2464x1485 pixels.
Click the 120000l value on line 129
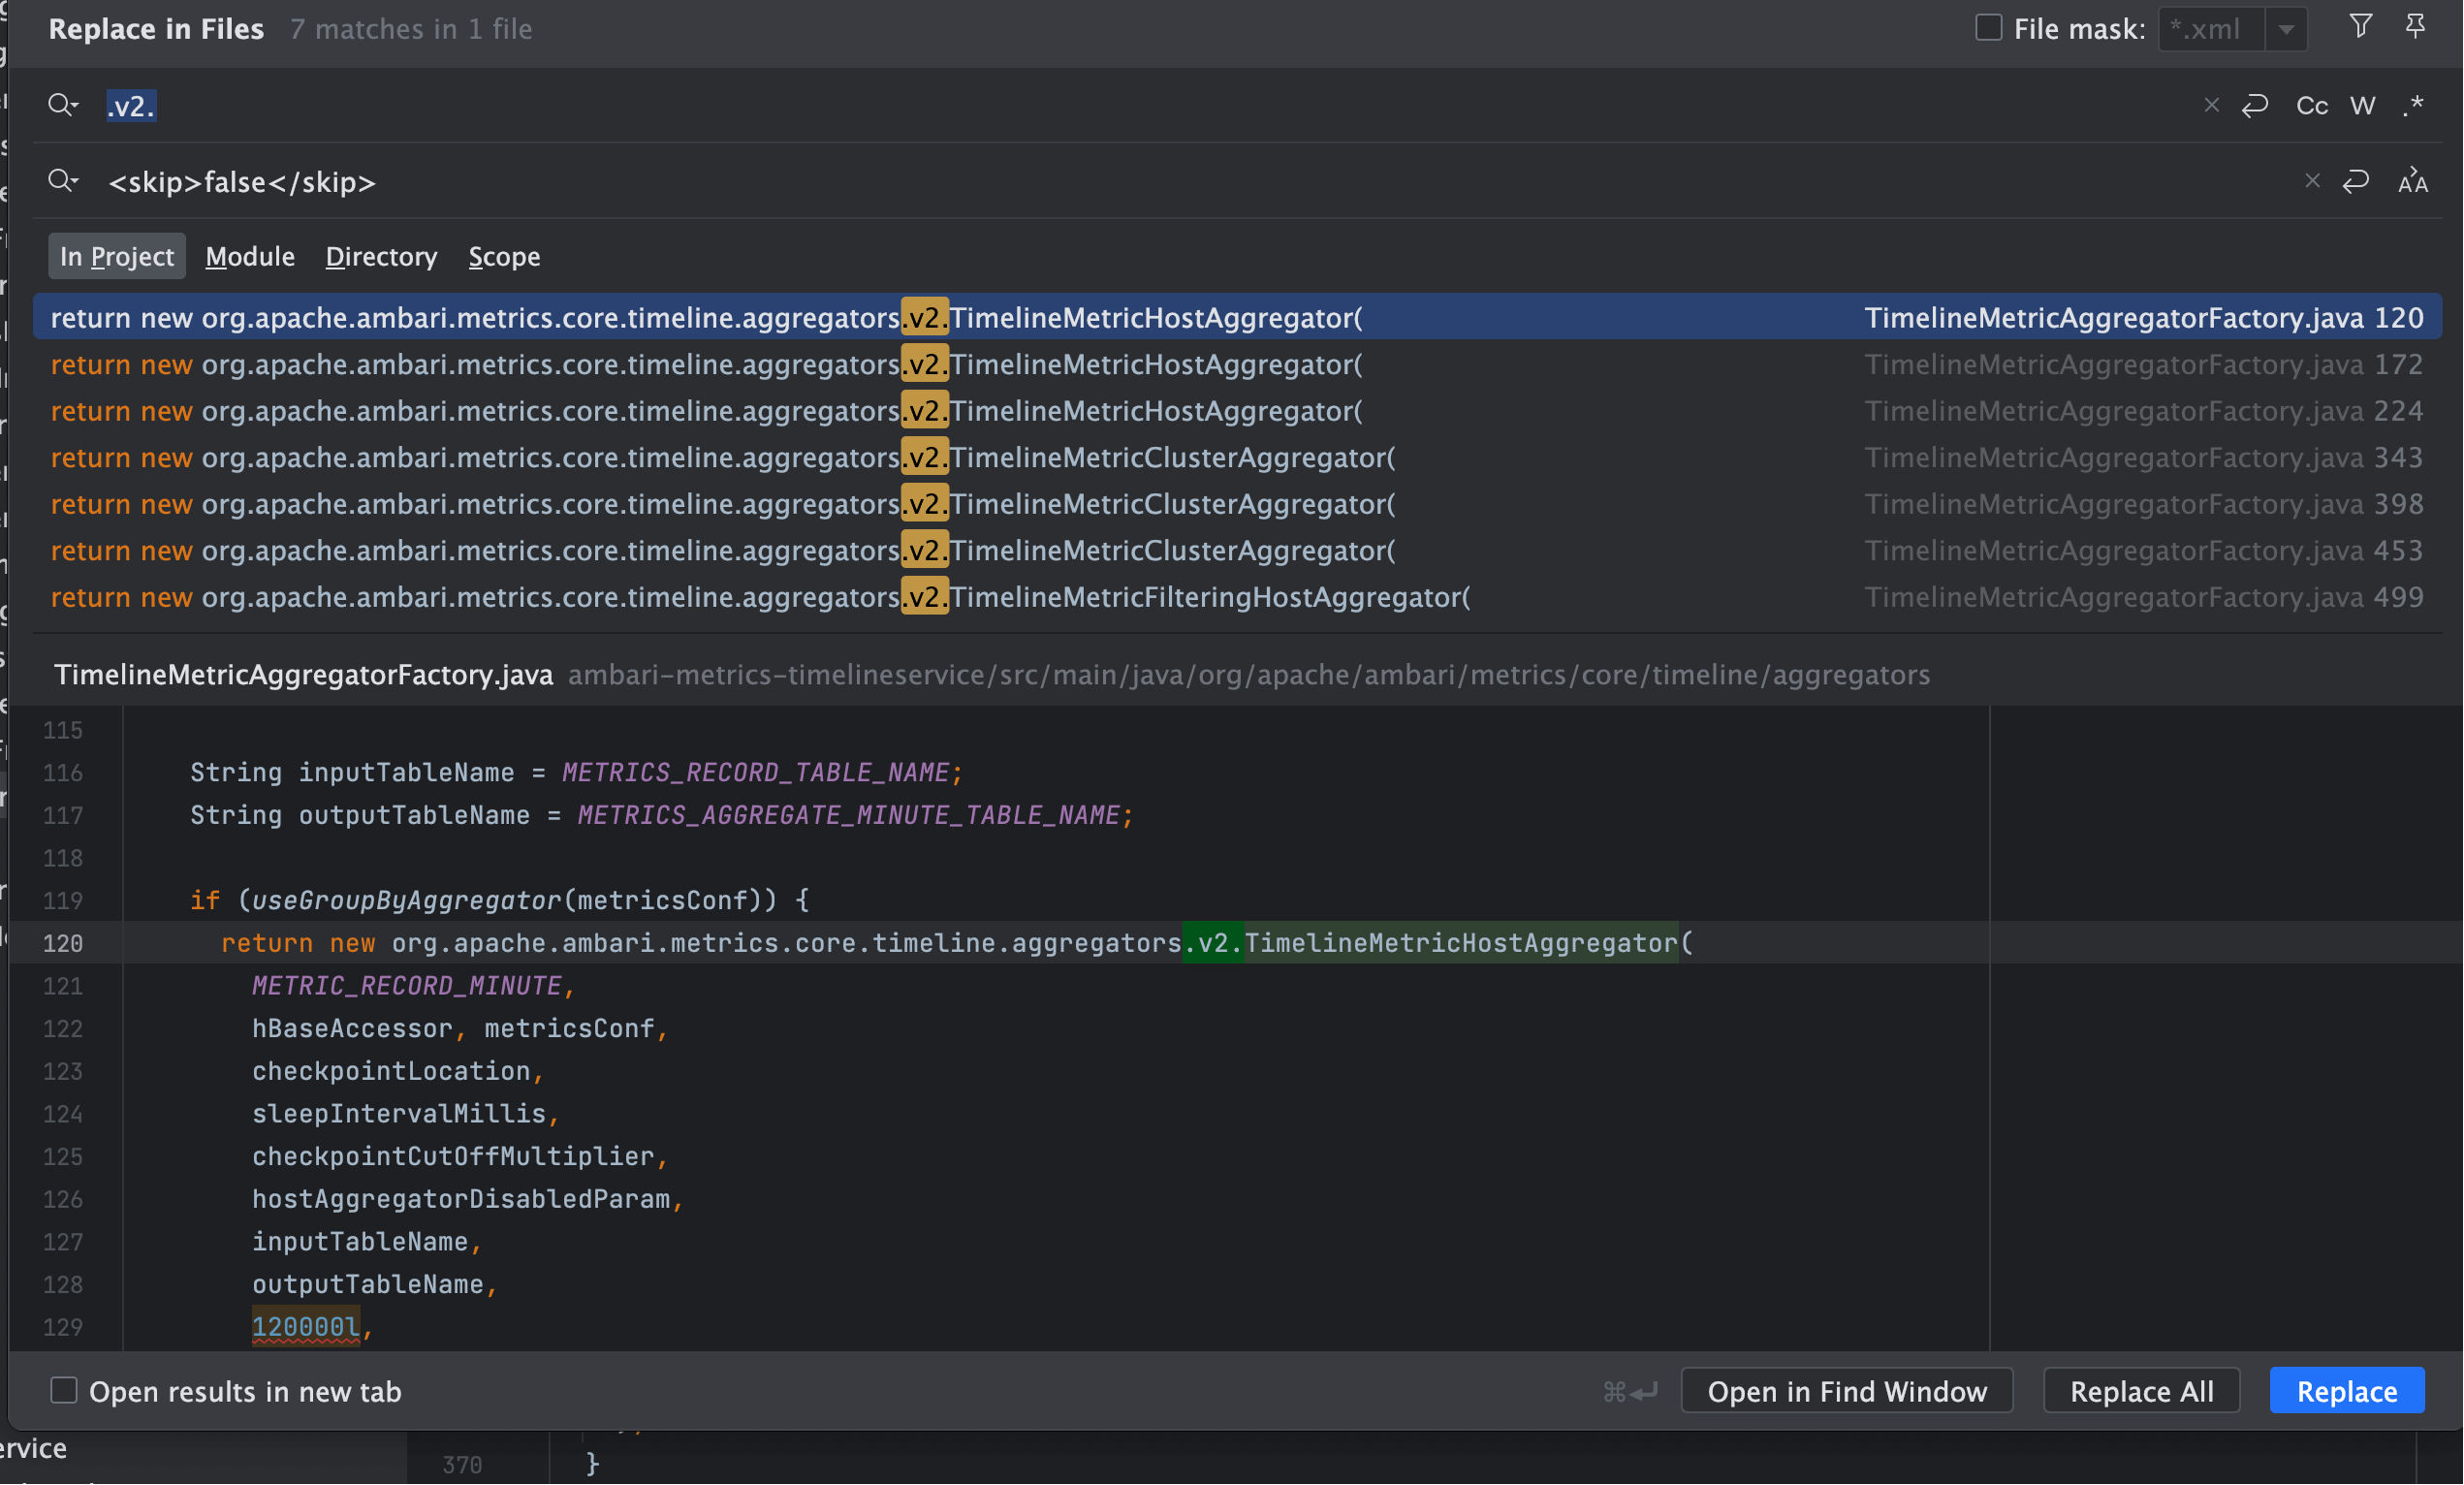(305, 1327)
